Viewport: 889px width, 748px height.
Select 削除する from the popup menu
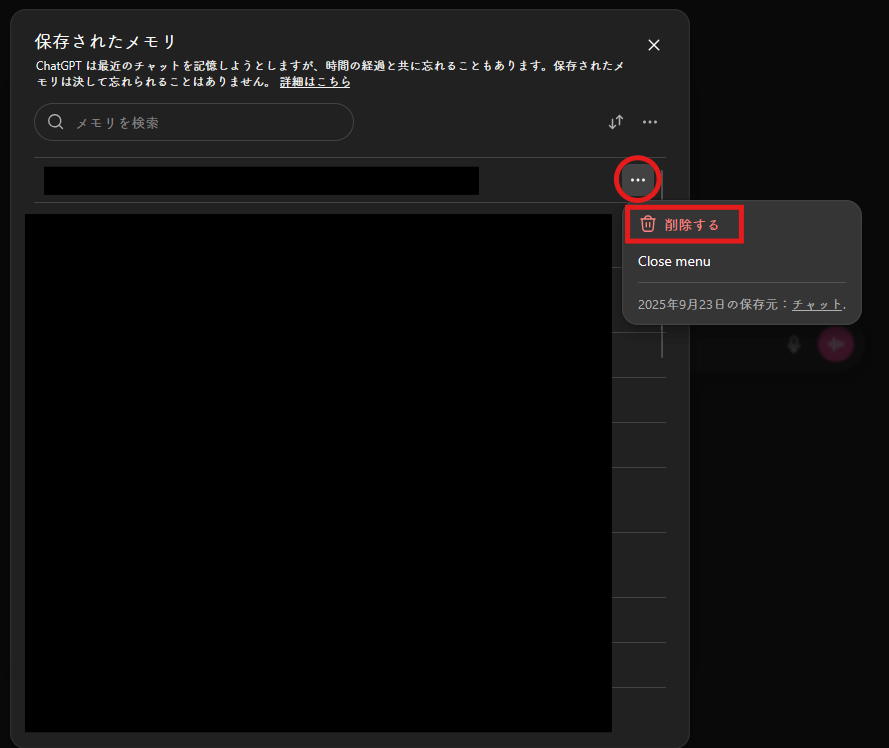click(691, 225)
